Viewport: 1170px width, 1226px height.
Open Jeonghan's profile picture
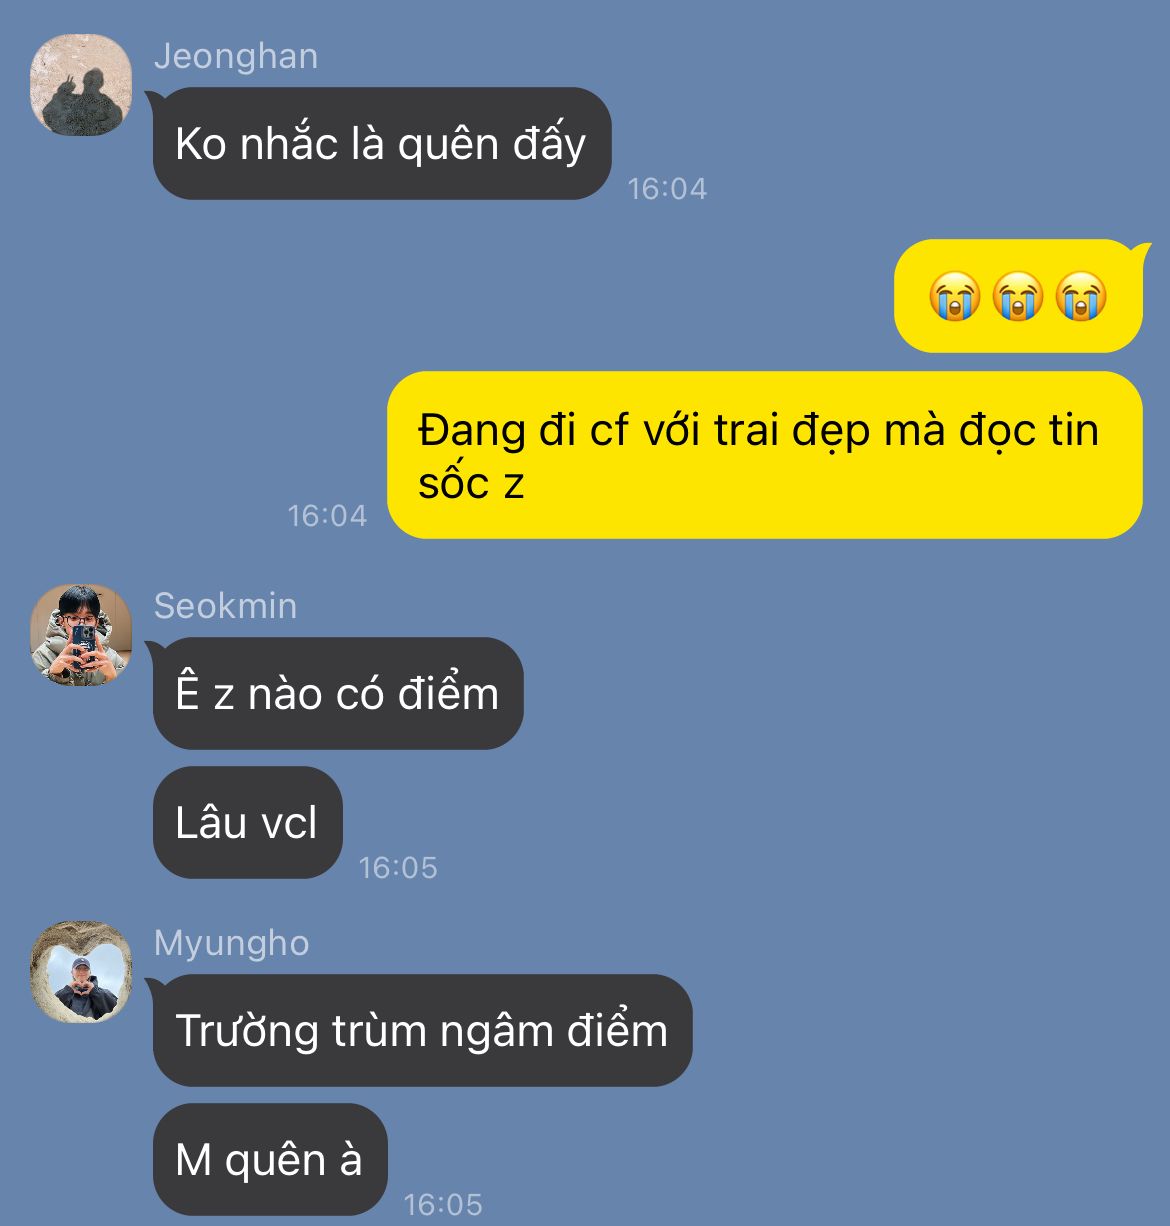coord(81,84)
